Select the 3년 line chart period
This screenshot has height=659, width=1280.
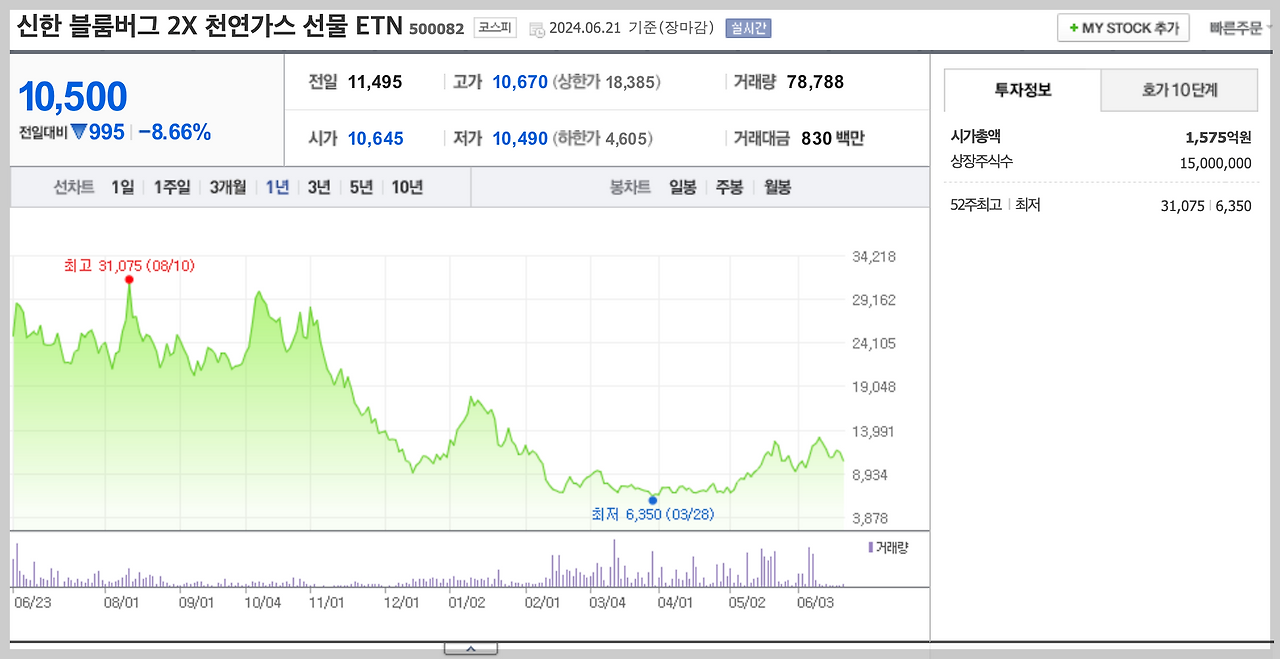click(319, 187)
